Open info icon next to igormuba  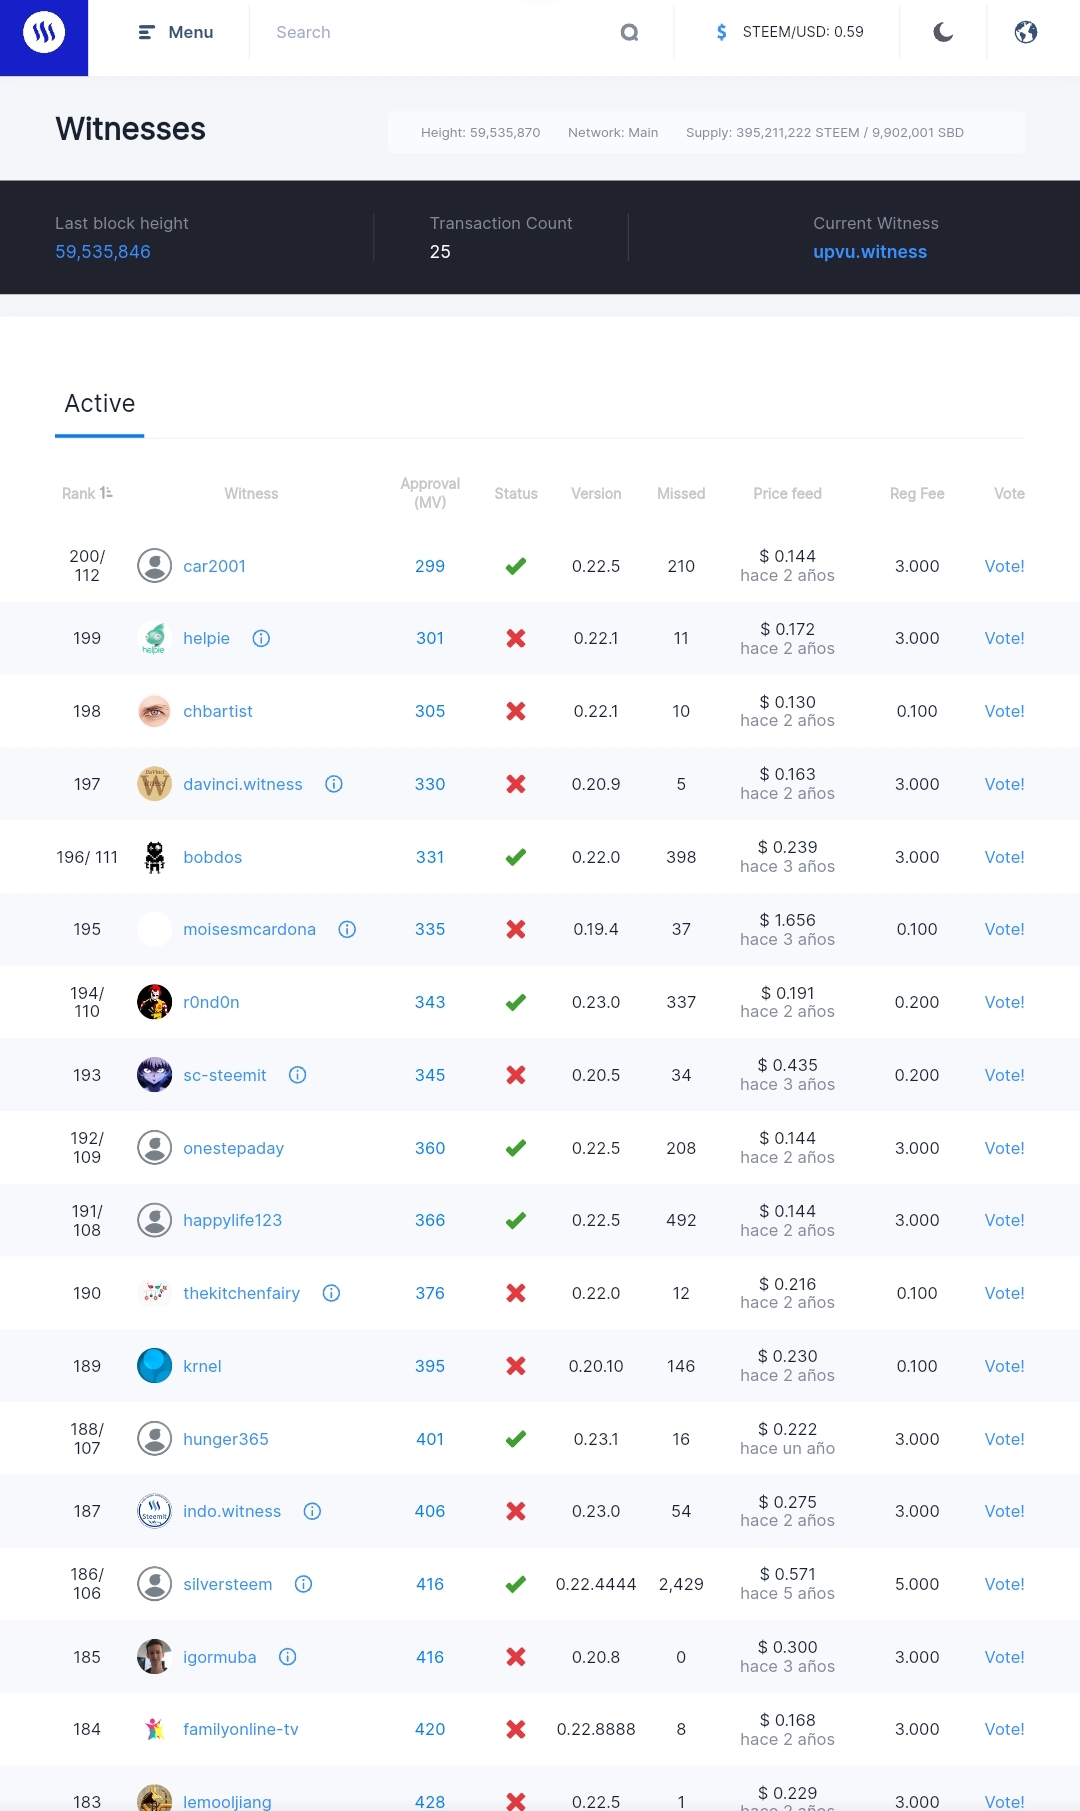point(287,1657)
